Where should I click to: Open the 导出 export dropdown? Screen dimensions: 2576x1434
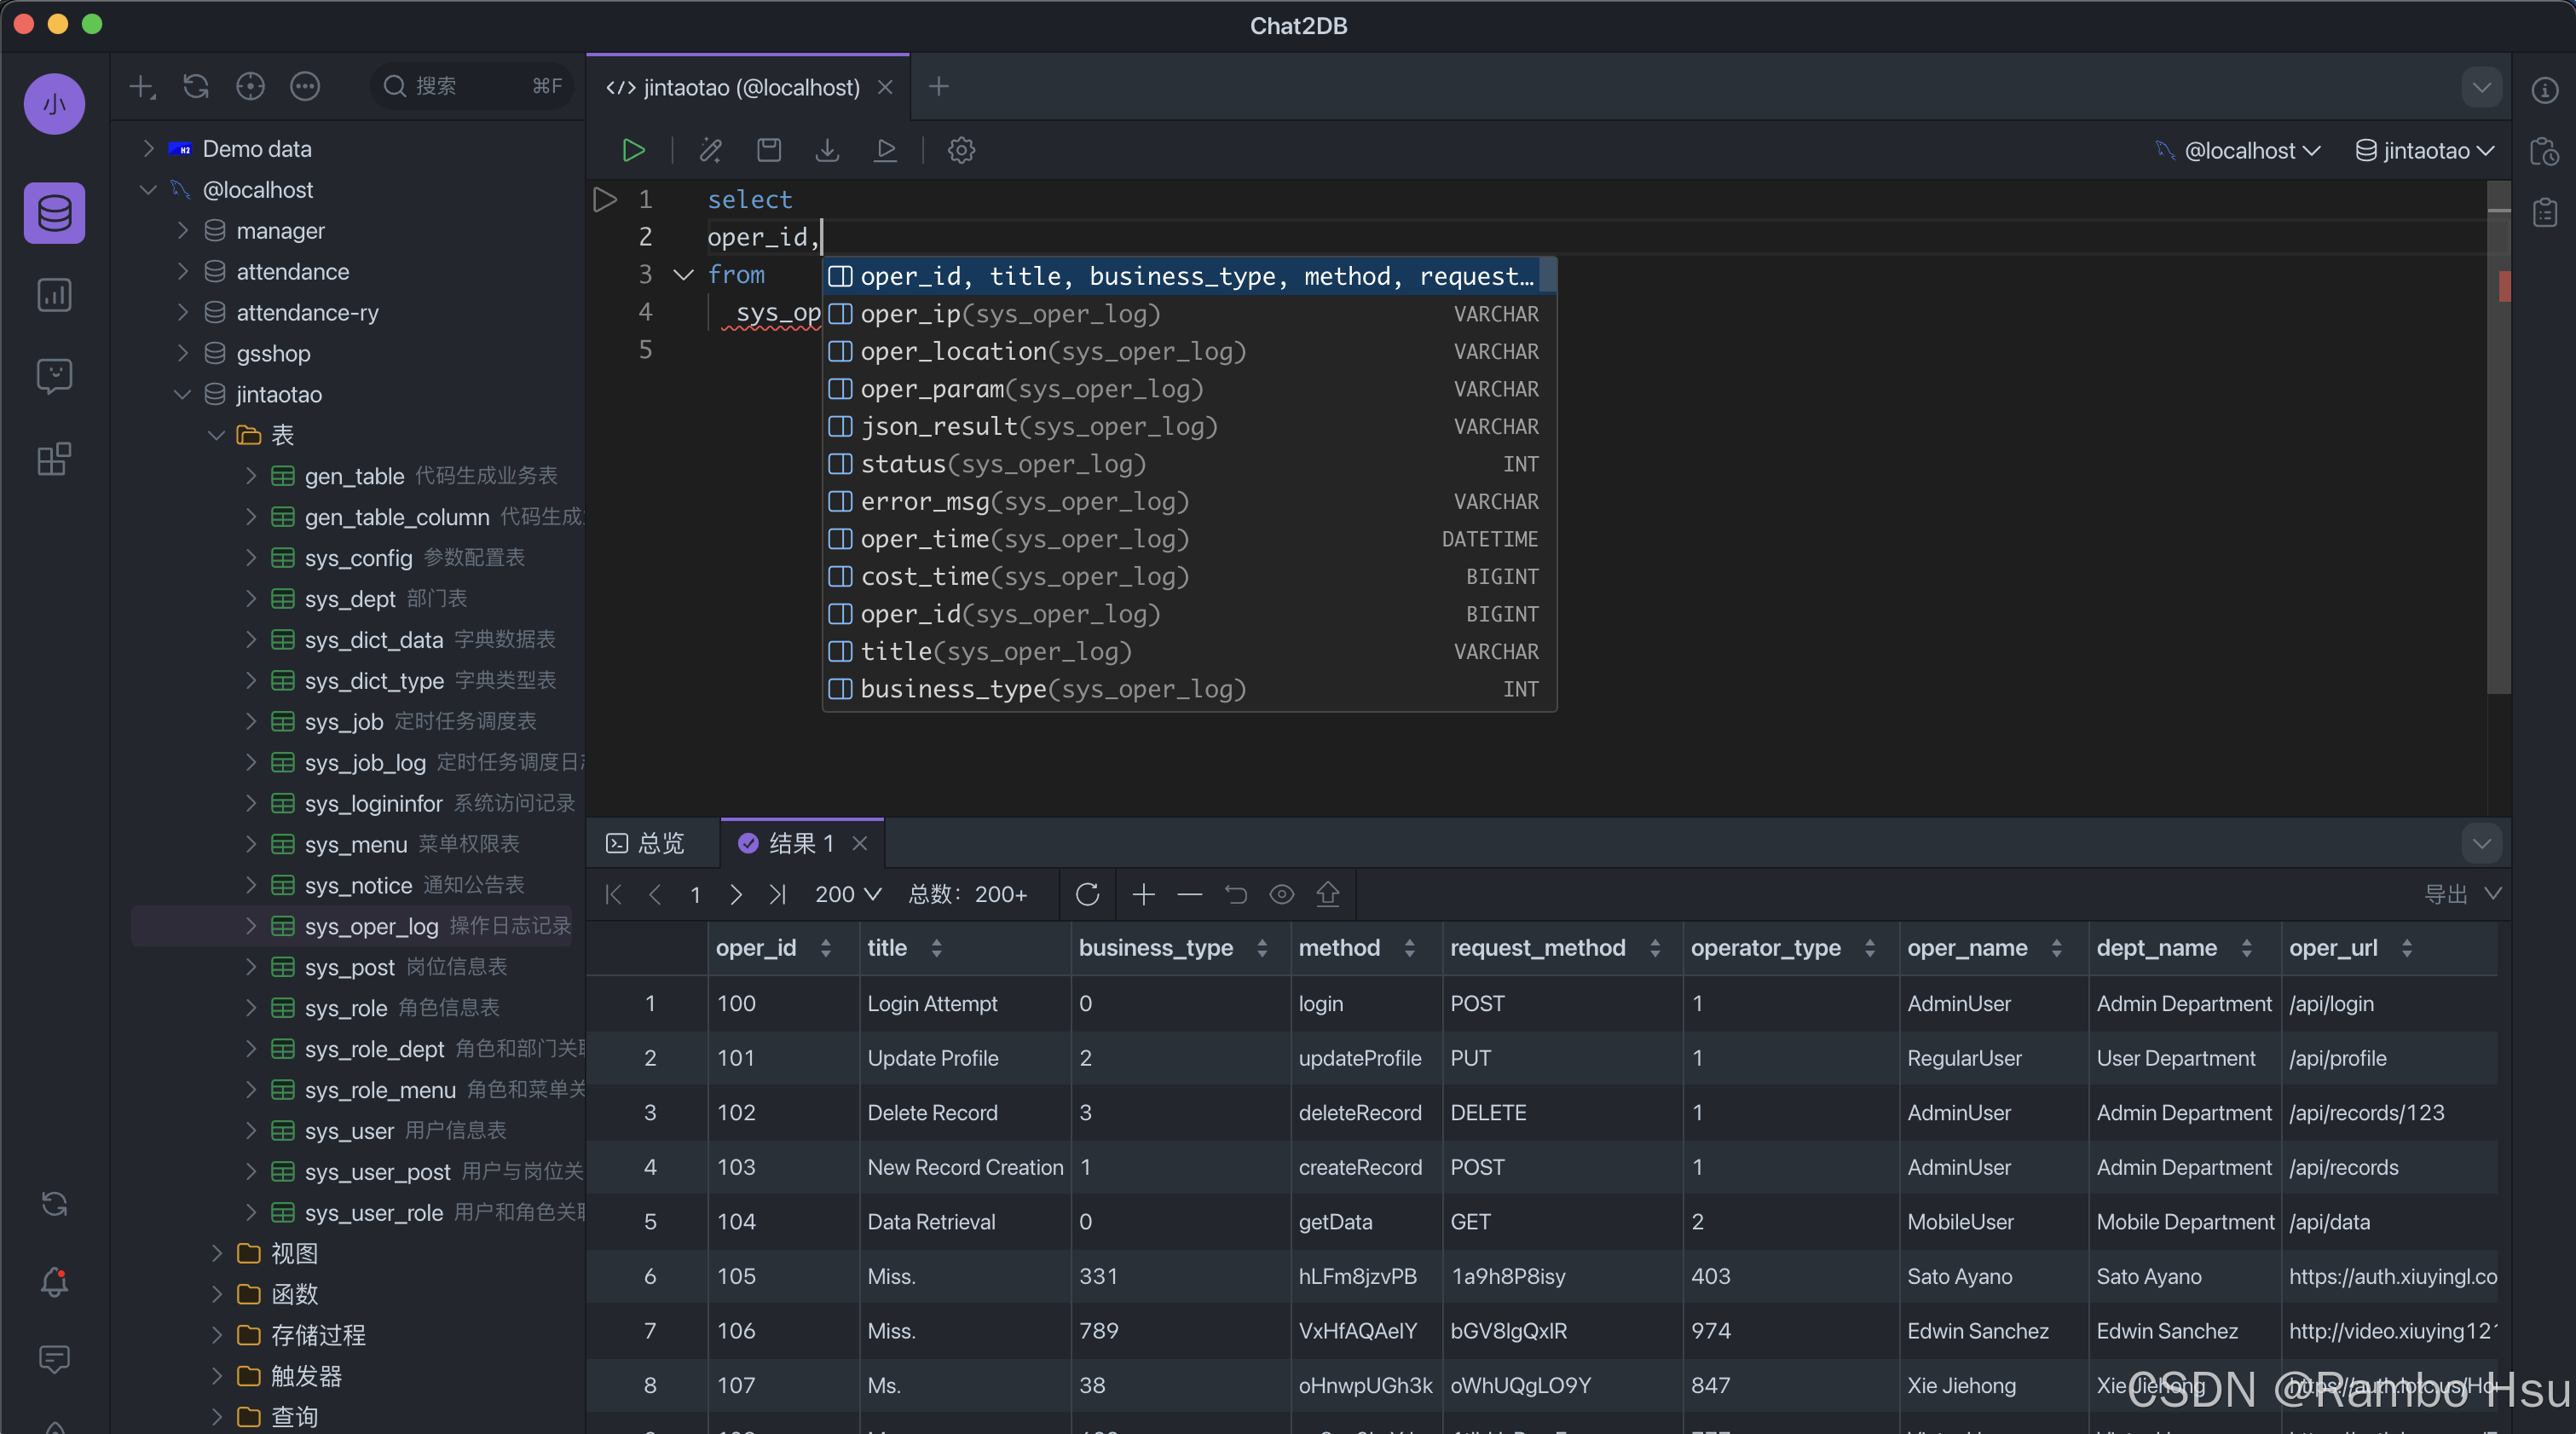tap(2463, 894)
